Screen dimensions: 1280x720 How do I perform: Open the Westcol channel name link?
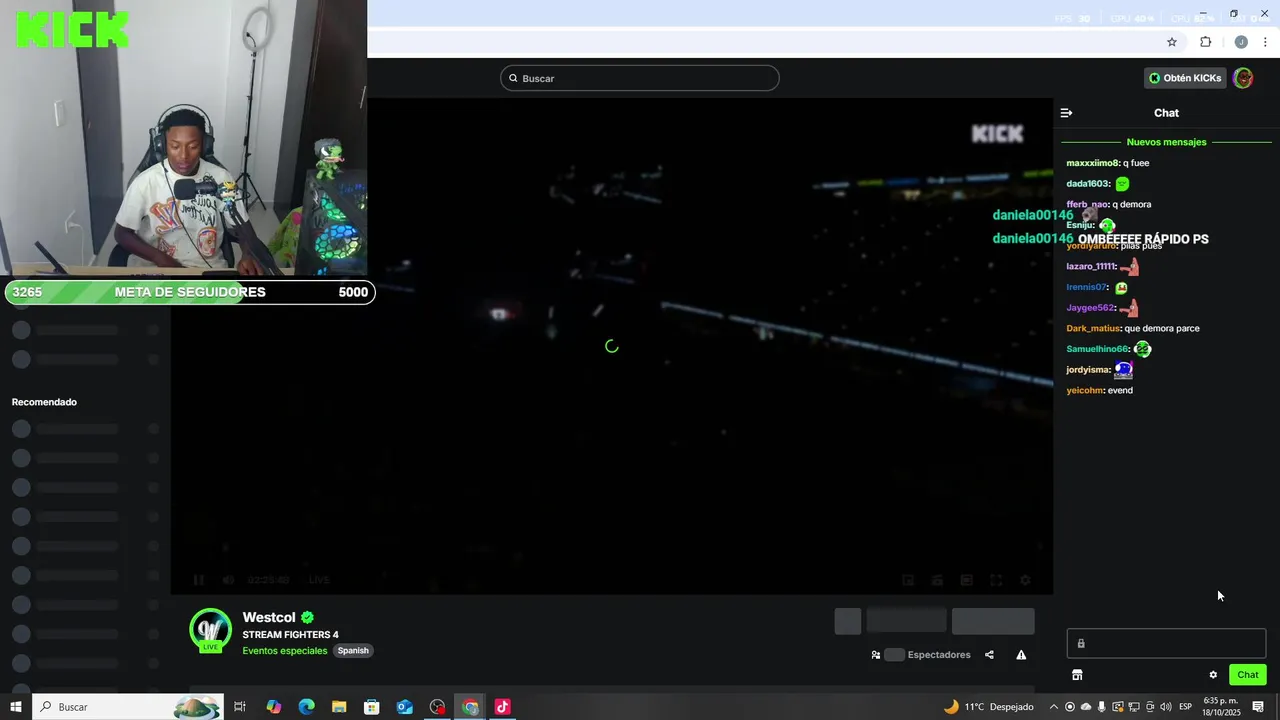269,617
